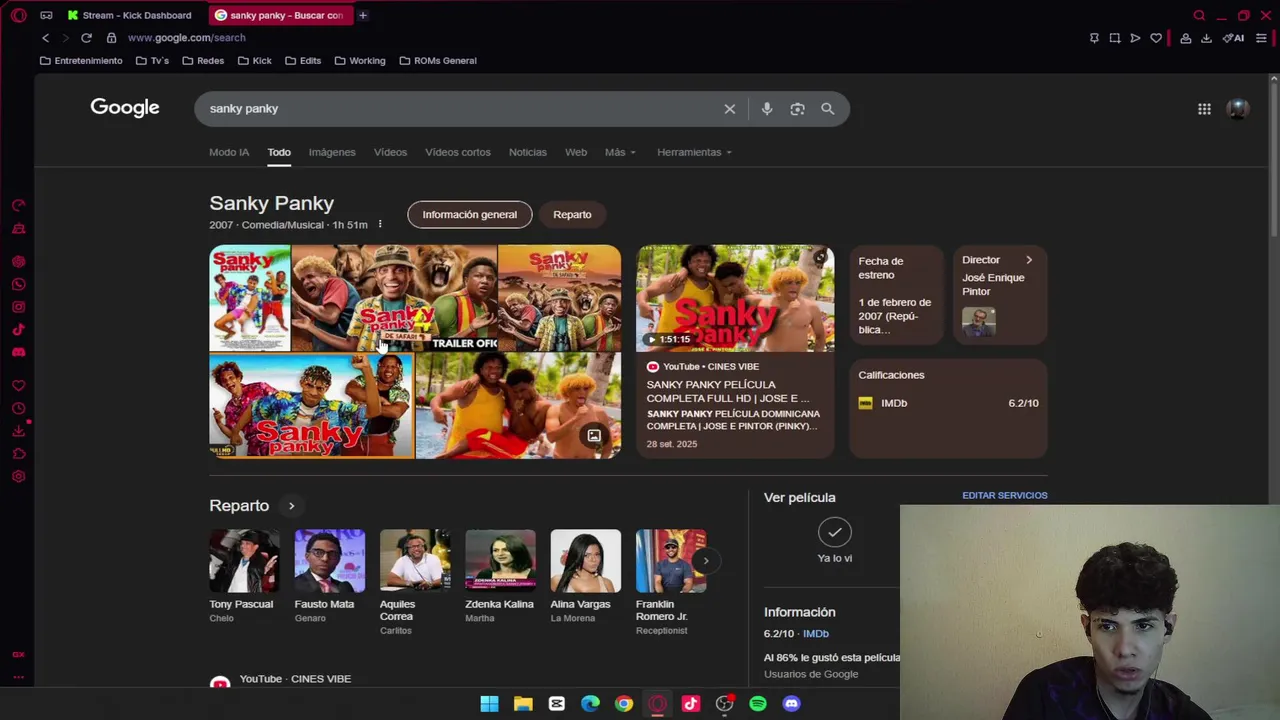Clear the Google search box

(x=730, y=109)
